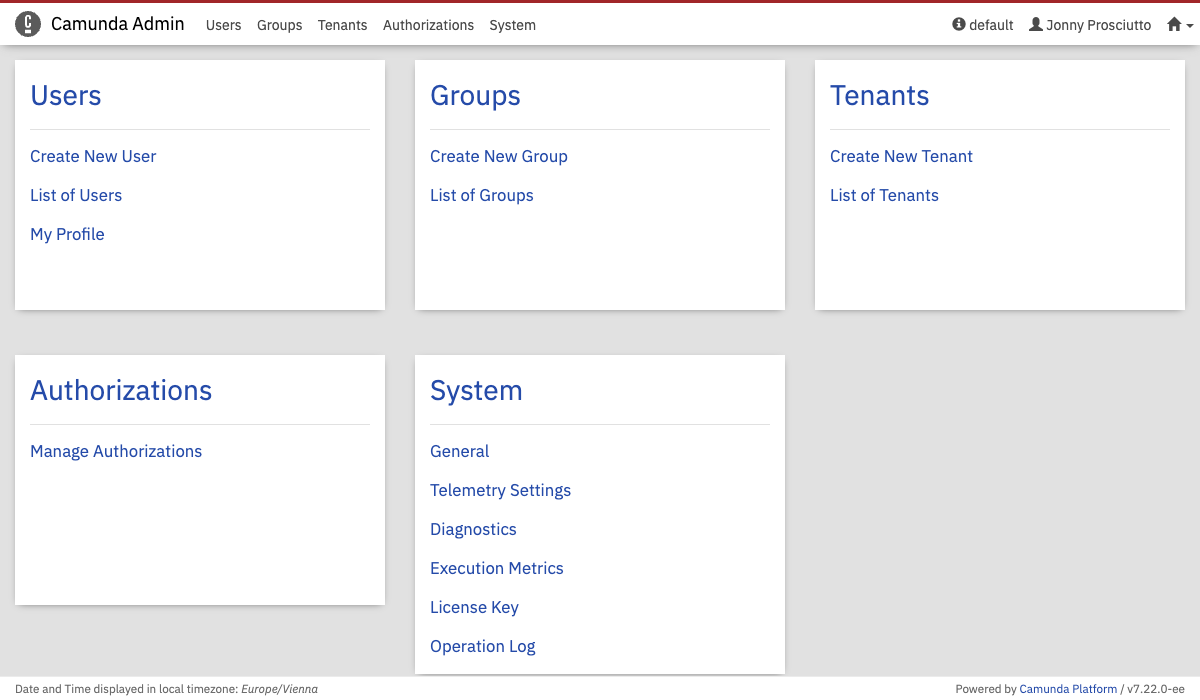Open the Users menu in navbar

[223, 25]
